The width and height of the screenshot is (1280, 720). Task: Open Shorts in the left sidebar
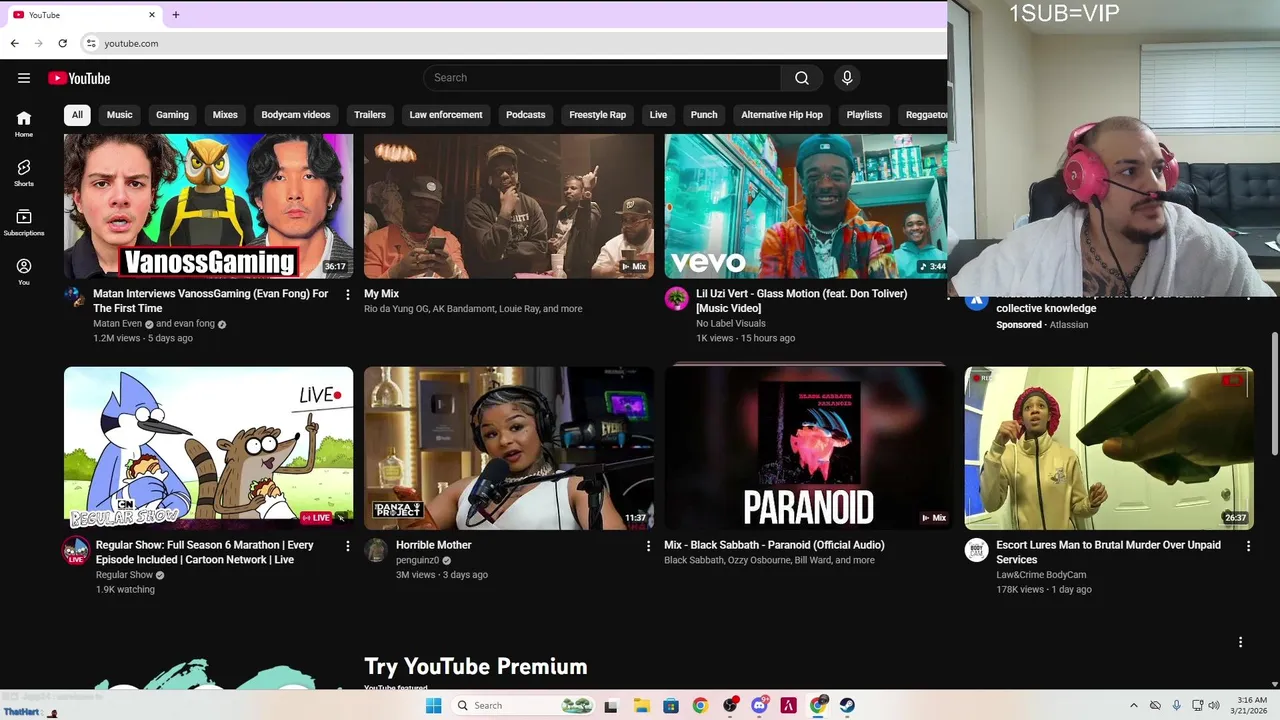(24, 173)
